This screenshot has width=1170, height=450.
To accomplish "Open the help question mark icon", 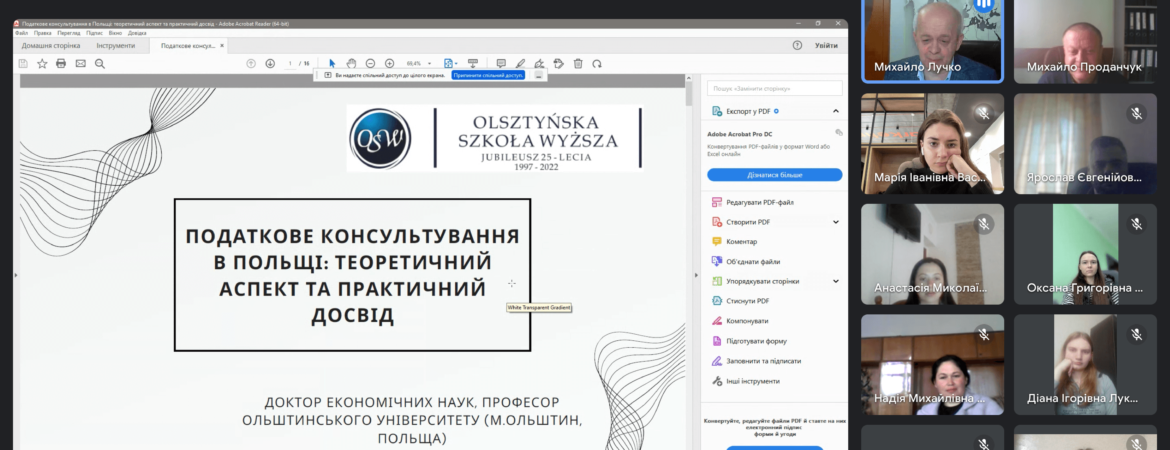I will 797,46.
